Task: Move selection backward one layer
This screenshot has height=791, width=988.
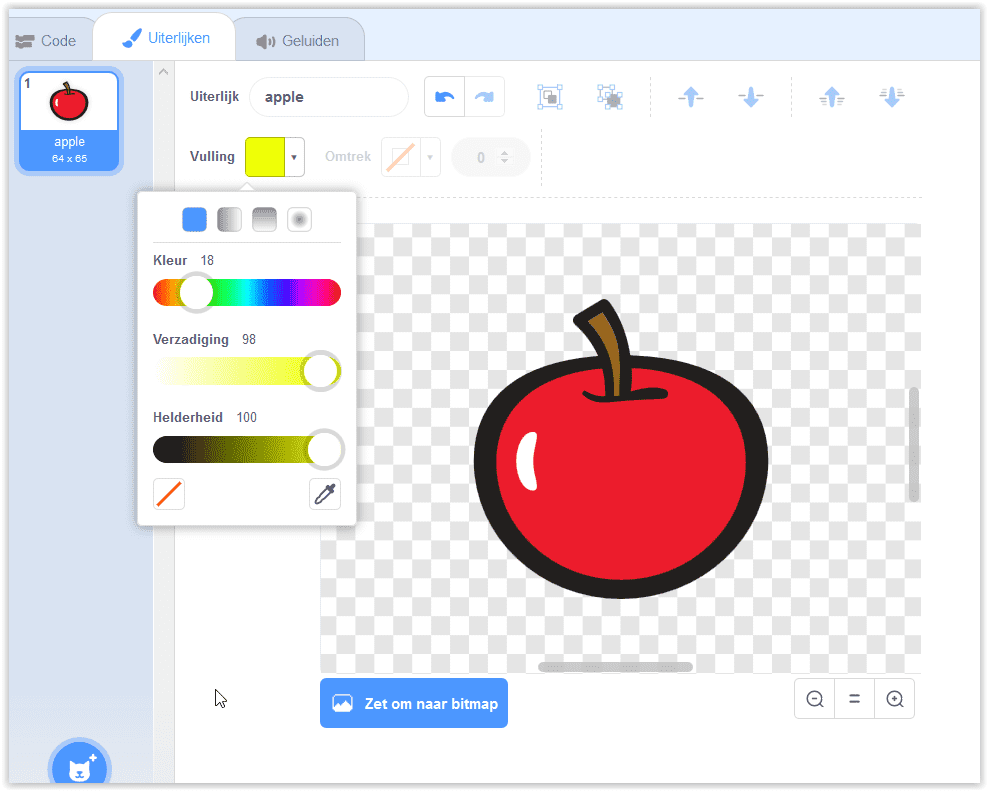Action: pyautogui.click(x=751, y=97)
